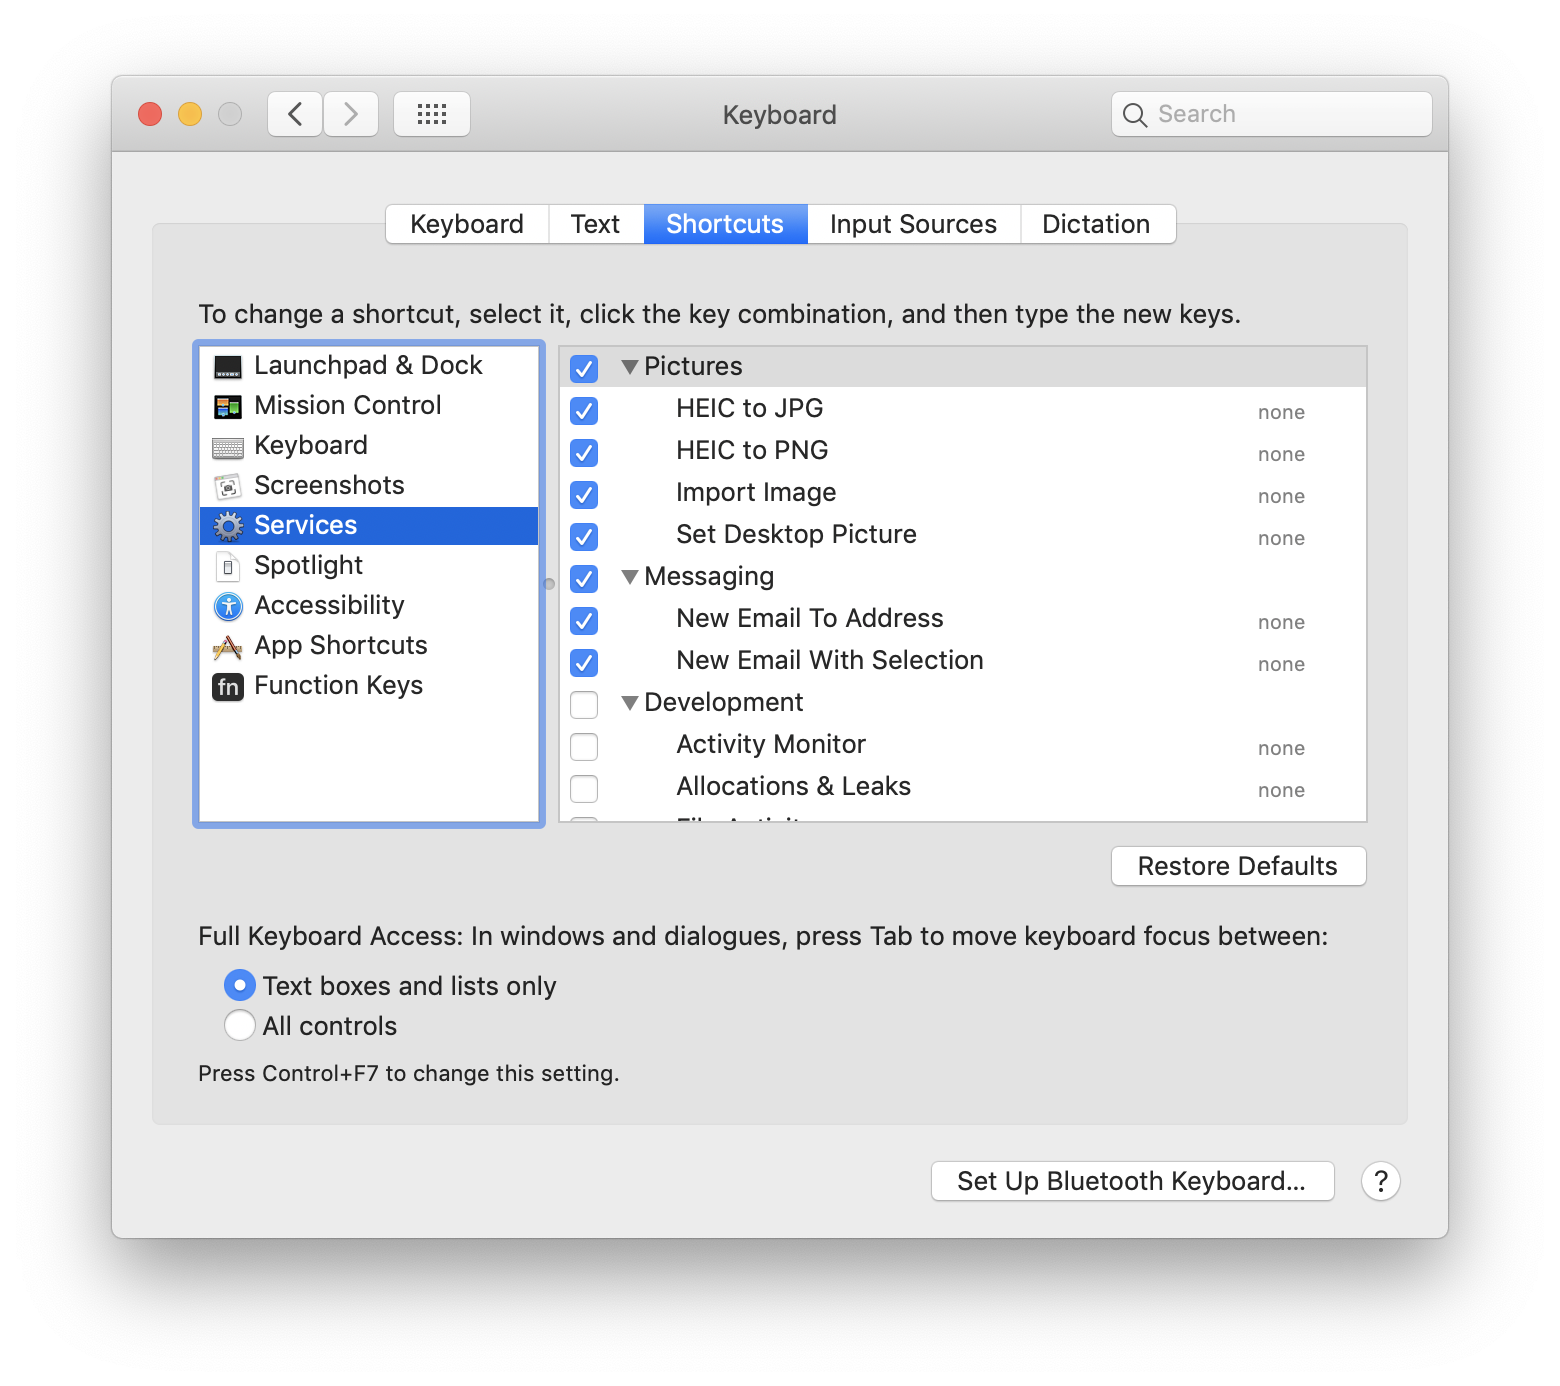
Task: Switch to the Input Sources tab
Action: click(x=911, y=224)
